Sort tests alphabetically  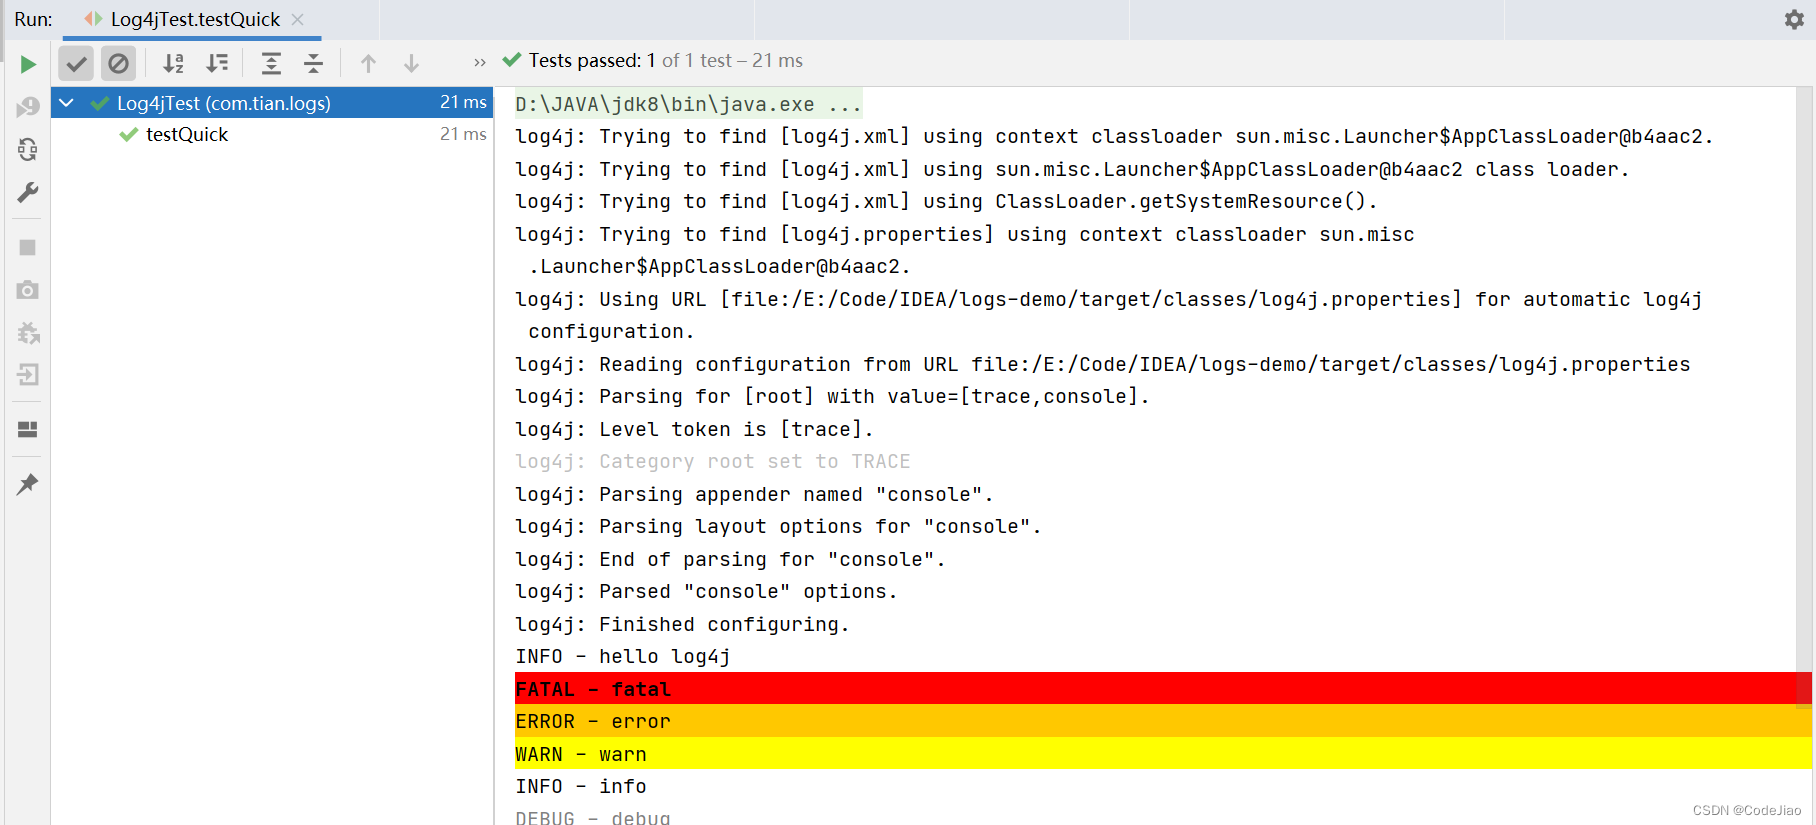(173, 64)
